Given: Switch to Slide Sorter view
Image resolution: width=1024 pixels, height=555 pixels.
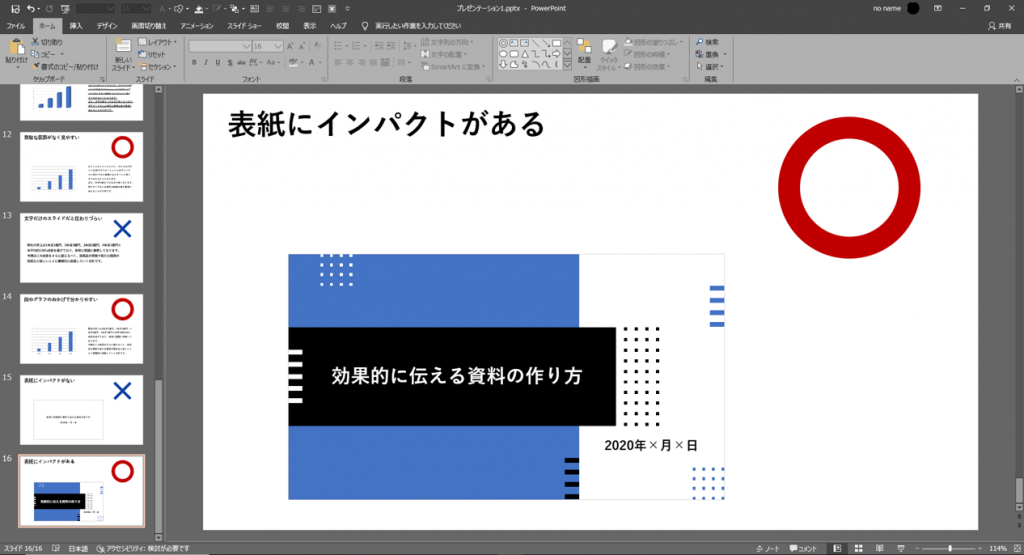Looking at the screenshot, I should (859, 548).
